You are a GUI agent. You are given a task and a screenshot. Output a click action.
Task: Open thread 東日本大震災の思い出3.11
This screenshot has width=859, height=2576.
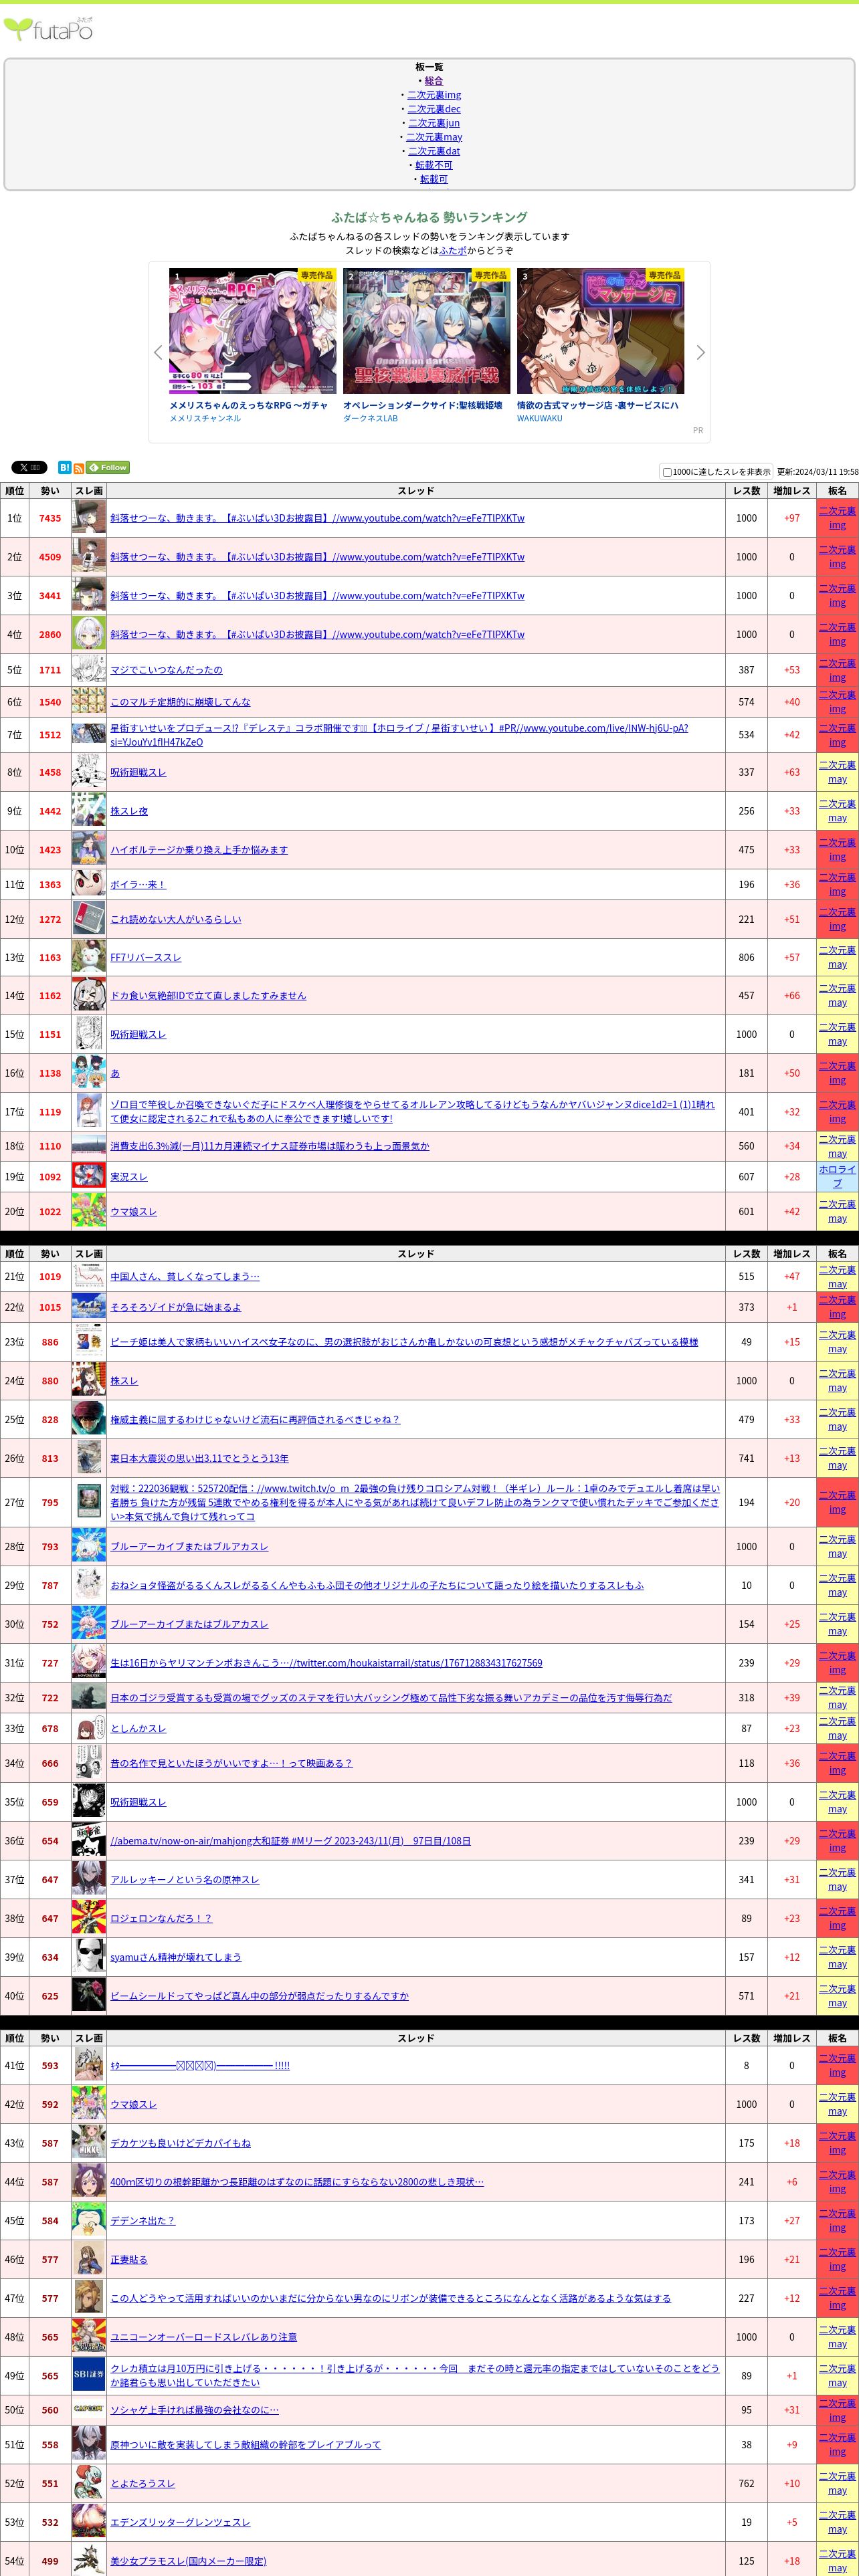click(x=199, y=1458)
